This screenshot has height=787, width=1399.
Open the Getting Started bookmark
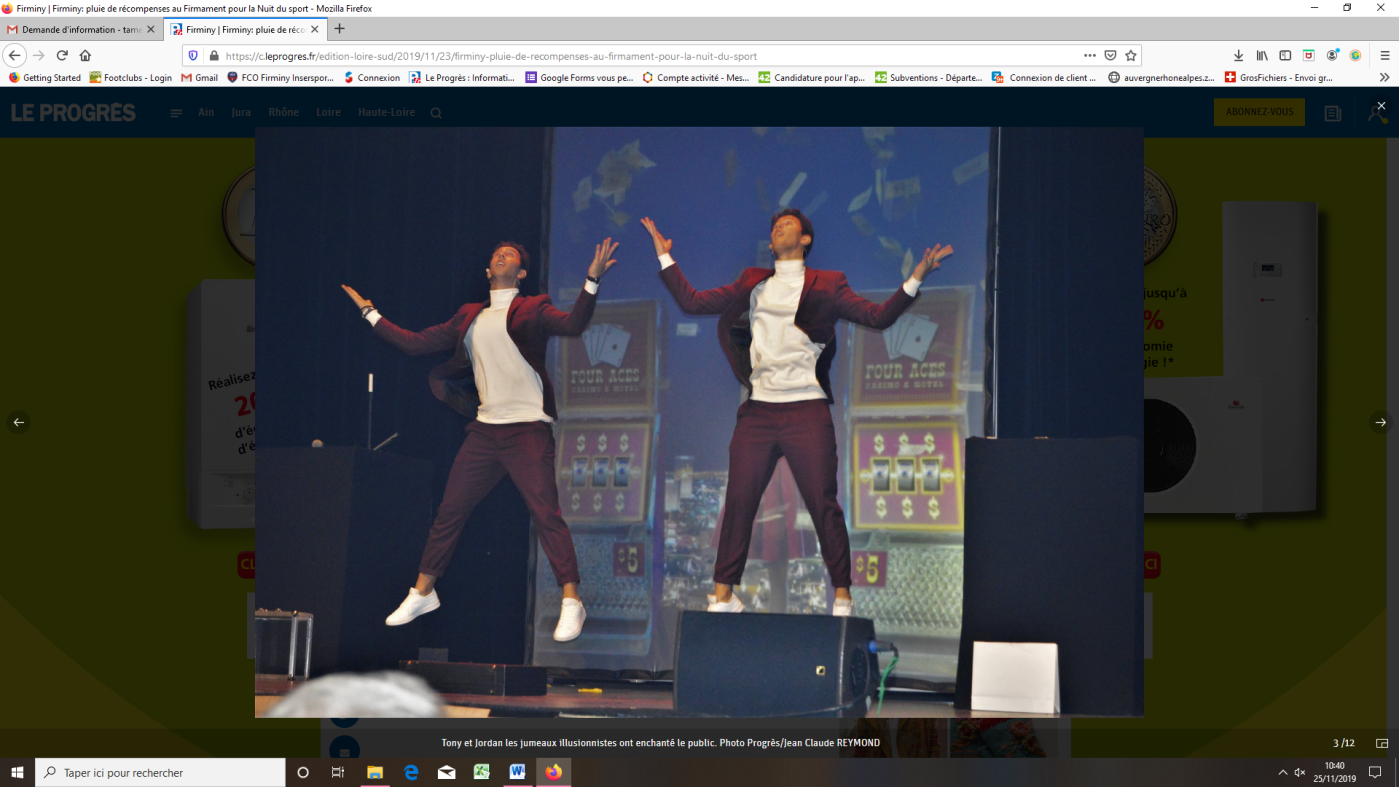pyautogui.click(x=45, y=77)
